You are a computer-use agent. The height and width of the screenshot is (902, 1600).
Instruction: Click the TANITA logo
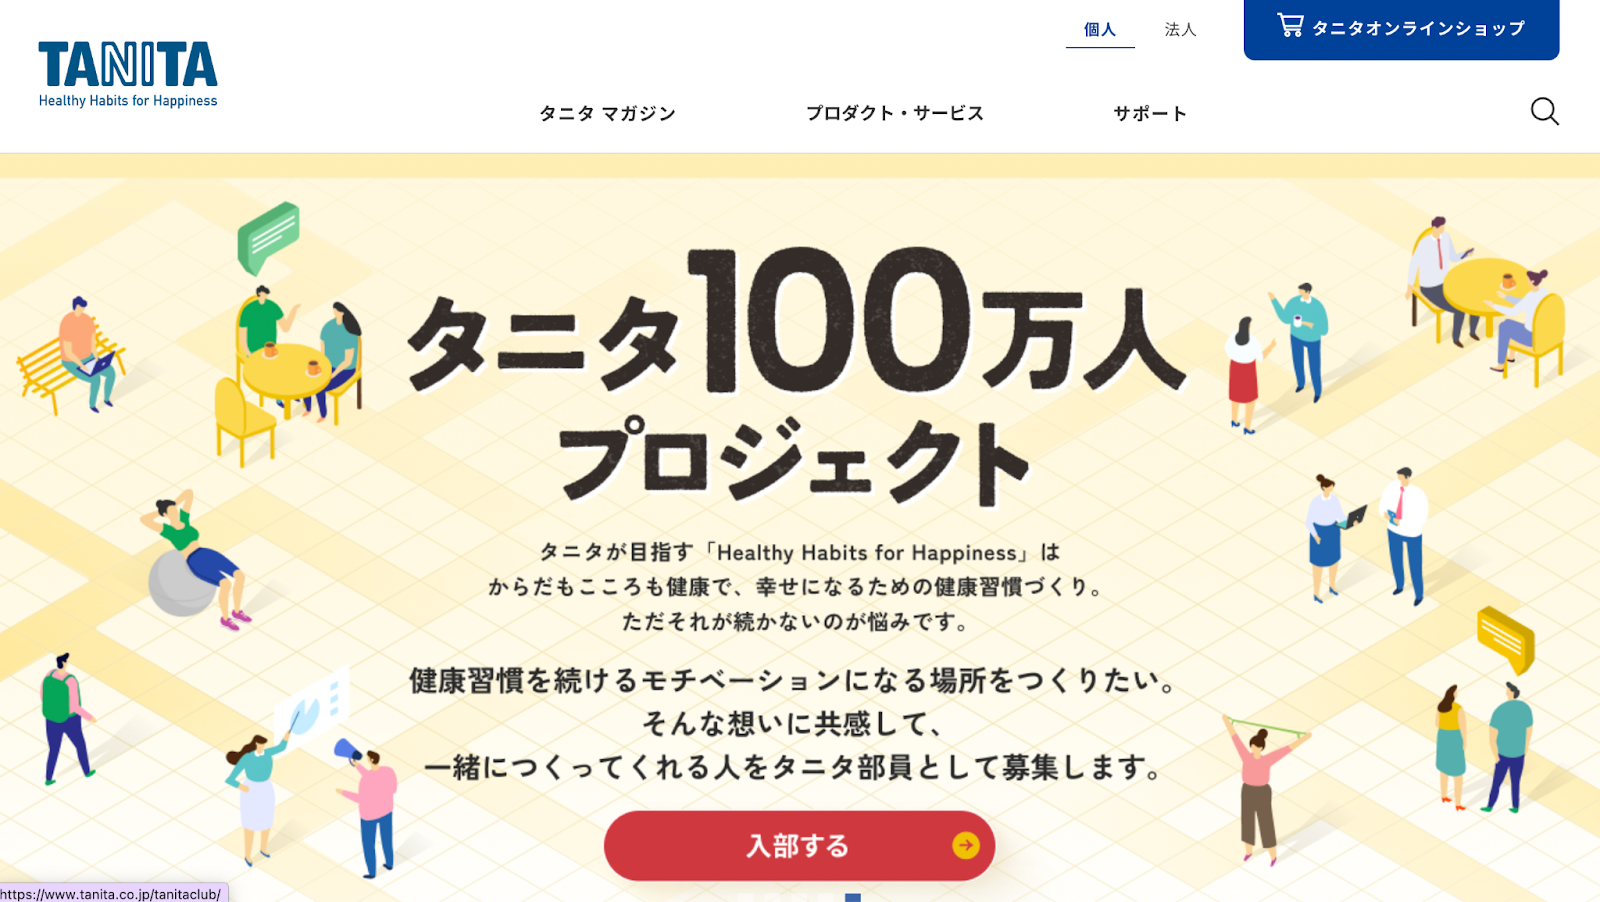128,73
